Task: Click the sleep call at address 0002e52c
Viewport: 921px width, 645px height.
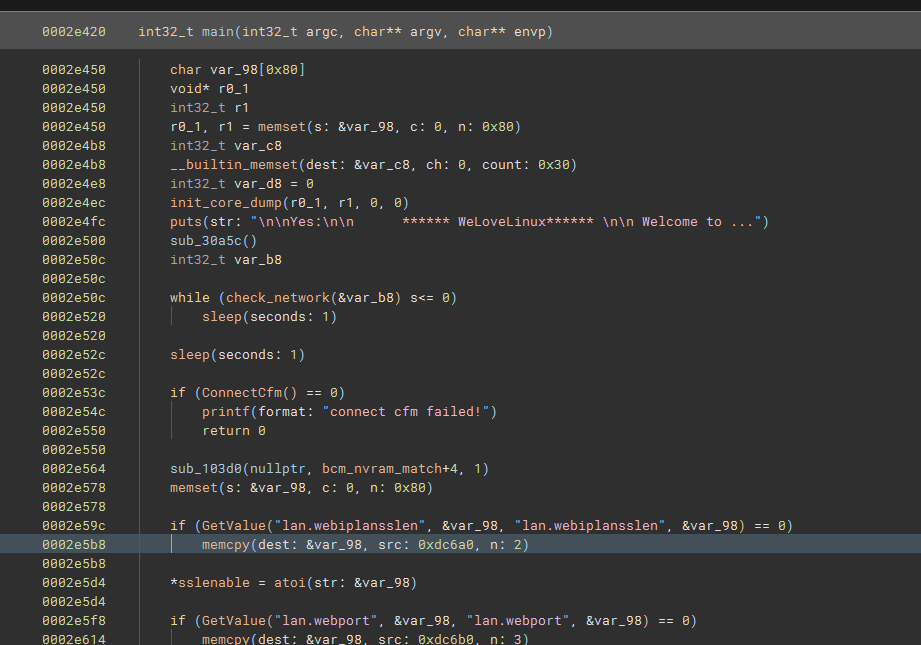Action: pyautogui.click(x=190, y=355)
